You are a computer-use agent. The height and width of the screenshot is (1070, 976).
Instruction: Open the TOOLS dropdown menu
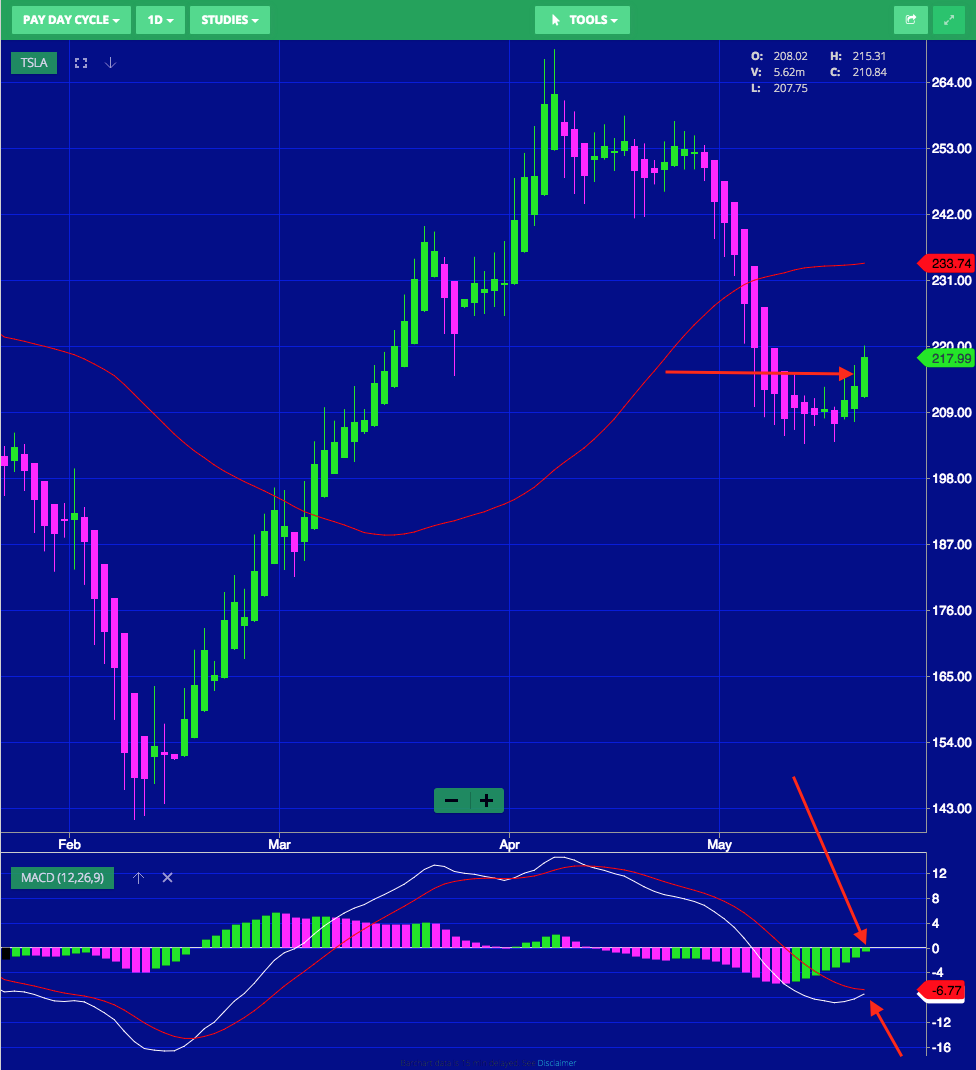(x=582, y=20)
